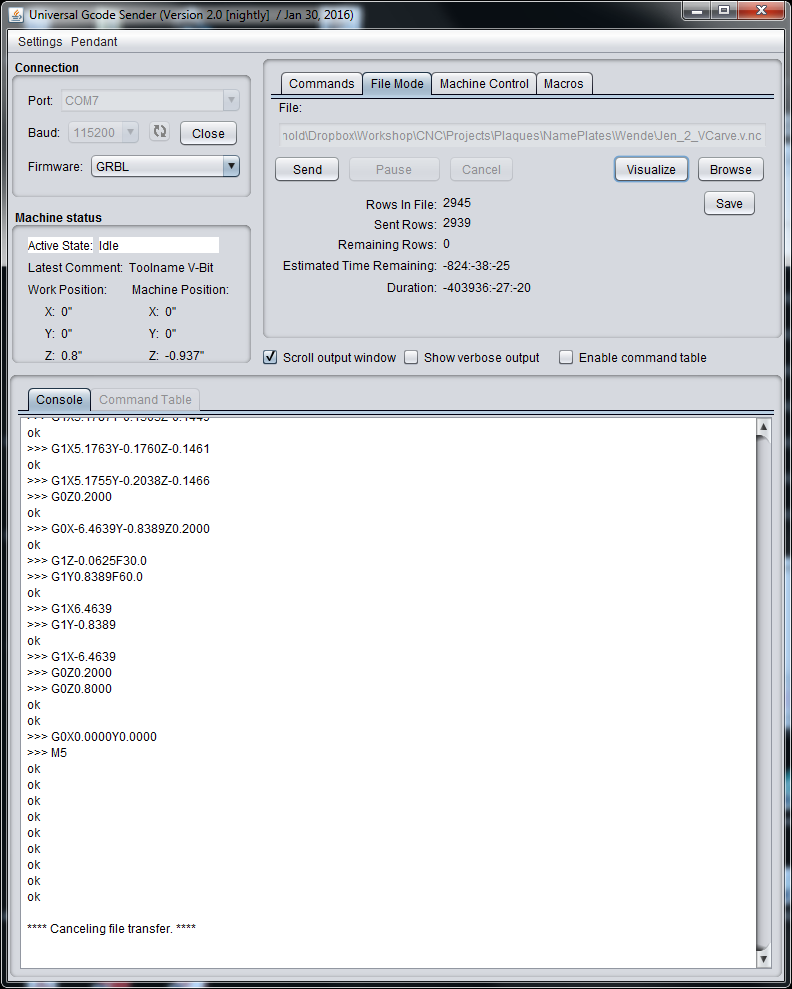The height and width of the screenshot is (989, 792).
Task: Click the '>>> G1X5.1763Y-0.1760Z-0.1461' line
Action: click(119, 448)
